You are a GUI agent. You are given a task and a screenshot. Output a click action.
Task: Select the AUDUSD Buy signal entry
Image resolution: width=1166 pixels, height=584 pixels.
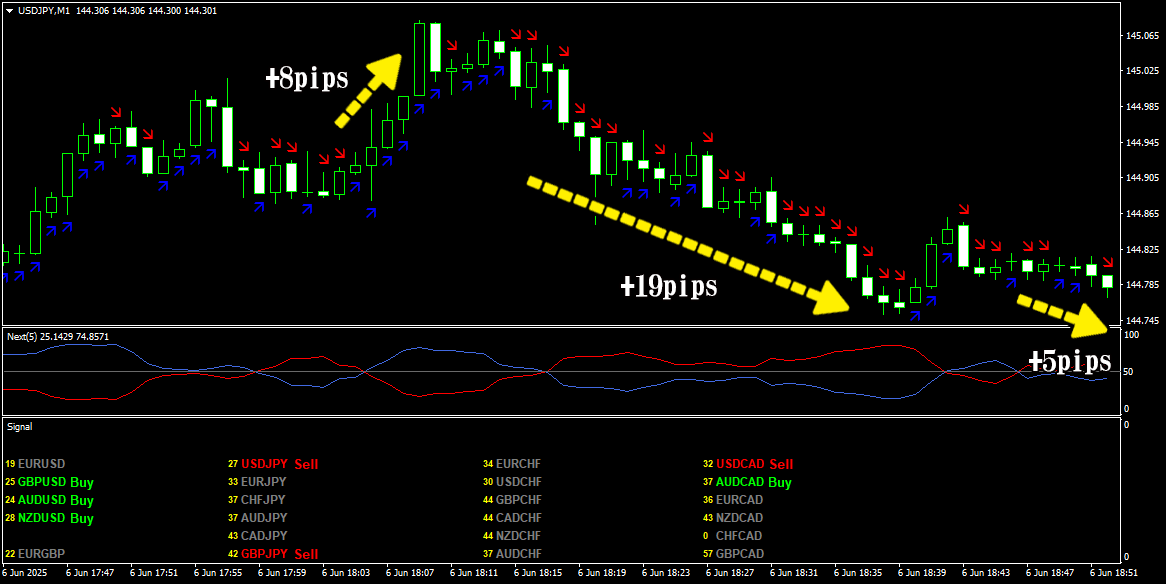pyautogui.click(x=49, y=500)
